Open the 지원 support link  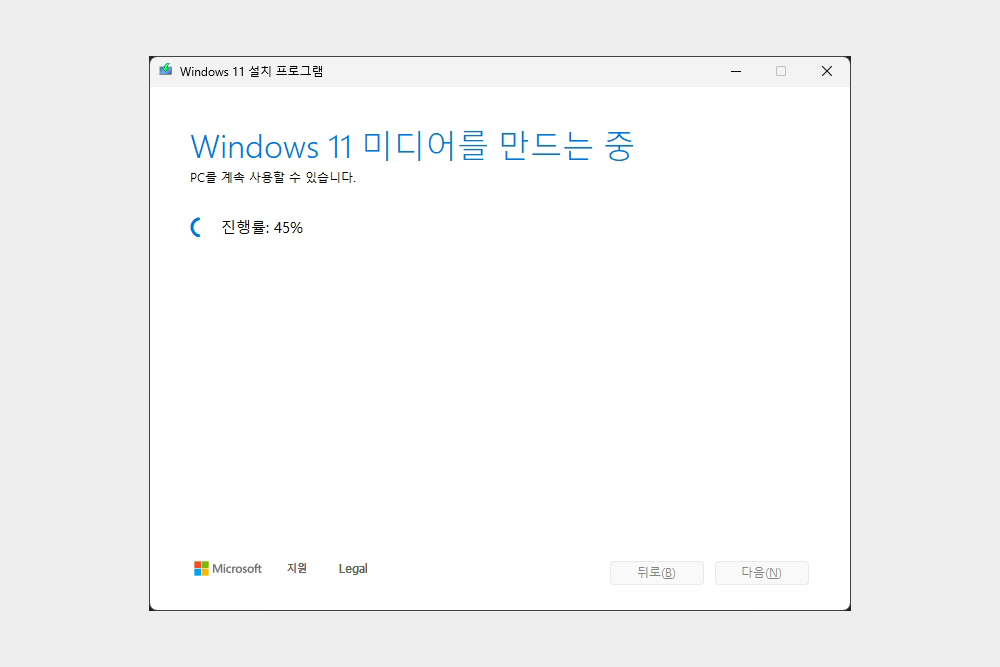click(x=297, y=568)
